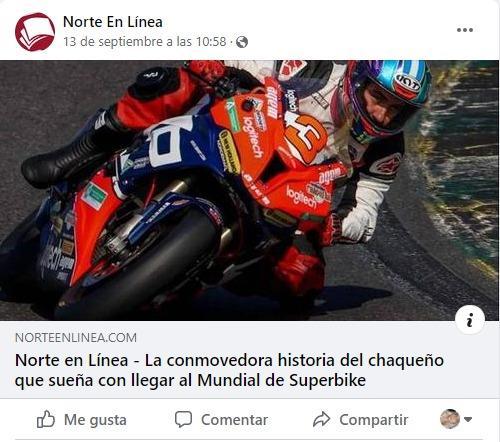Click the Compartir button label
Viewport: 500px width, 442px height.
point(374,420)
